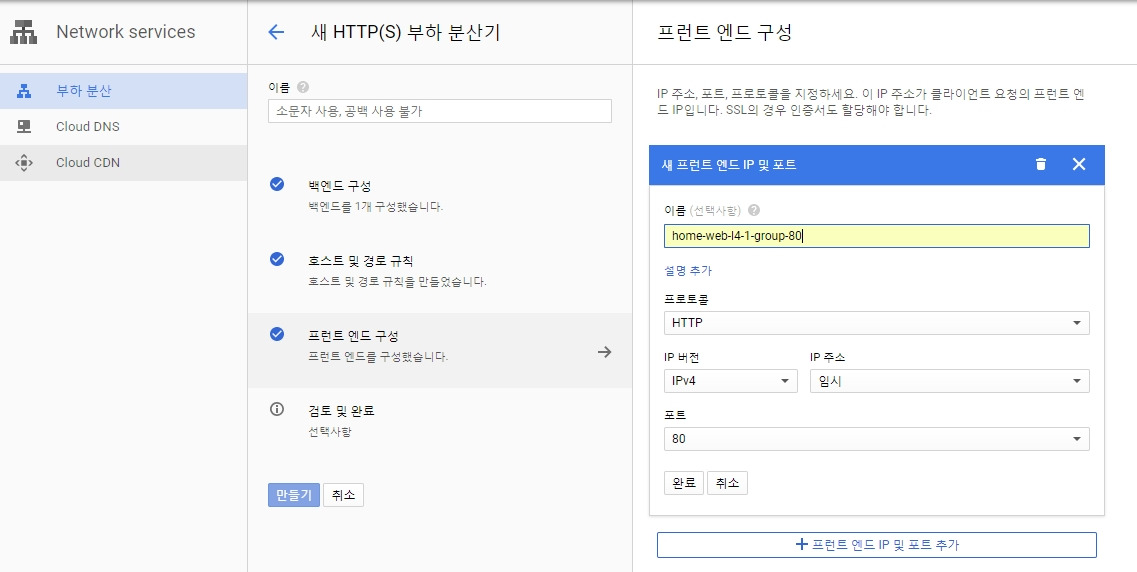Click help icon beside frontend name label
The image size is (1137, 572).
754,210
